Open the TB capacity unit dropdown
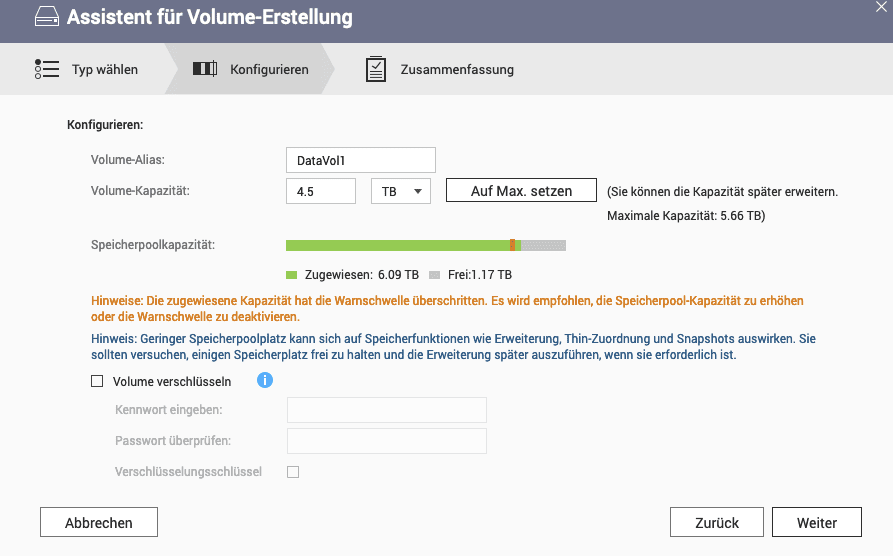The width and height of the screenshot is (893, 556). point(401,191)
